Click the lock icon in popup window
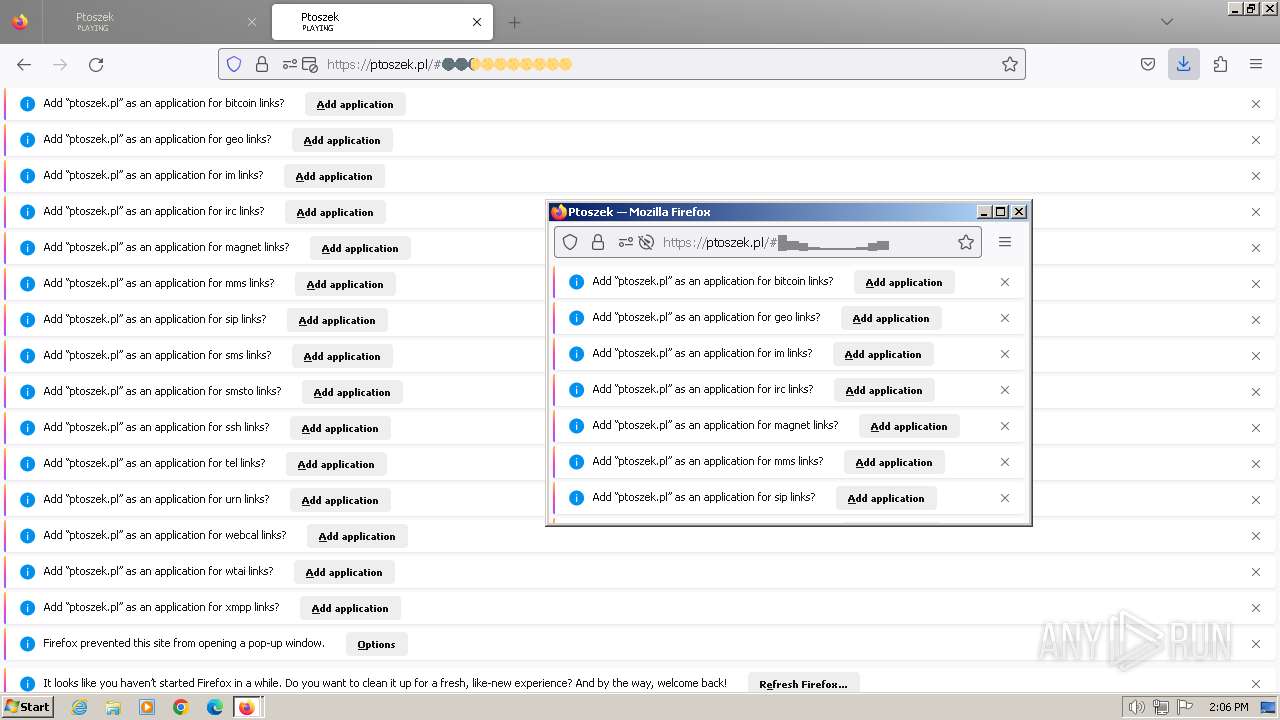 point(598,242)
